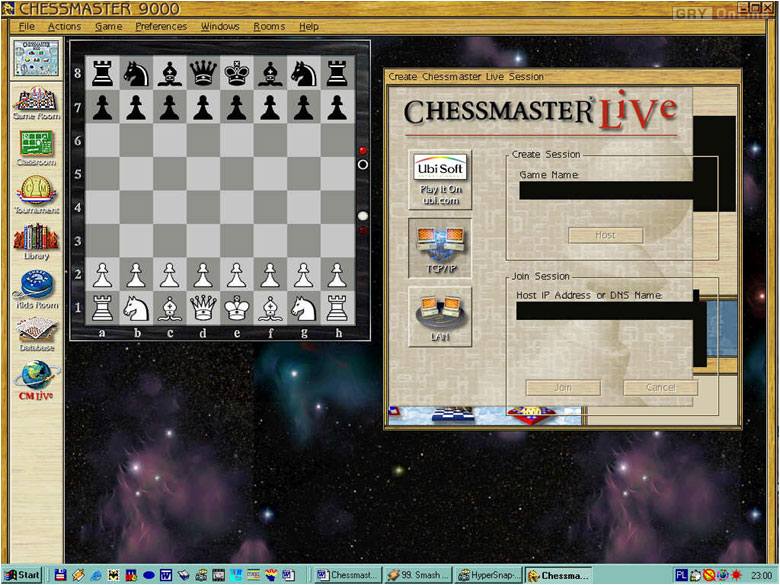Click the PL language indicator in tray
780x585 pixels.
[x=681, y=575]
